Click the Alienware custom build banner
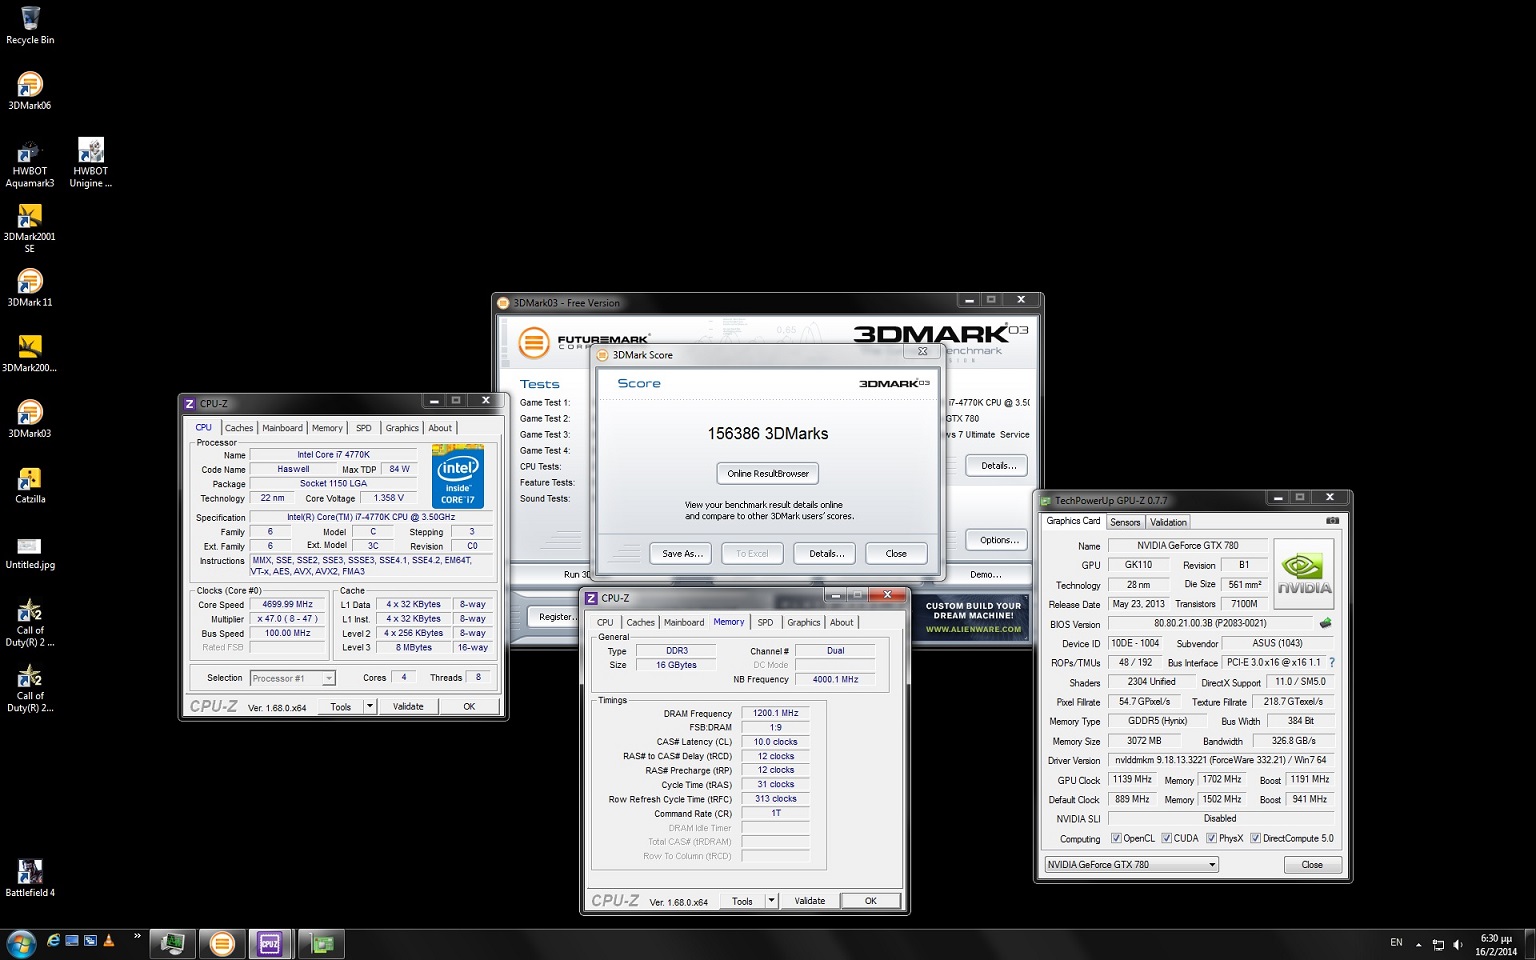The height and width of the screenshot is (960, 1536). pyautogui.click(x=973, y=617)
